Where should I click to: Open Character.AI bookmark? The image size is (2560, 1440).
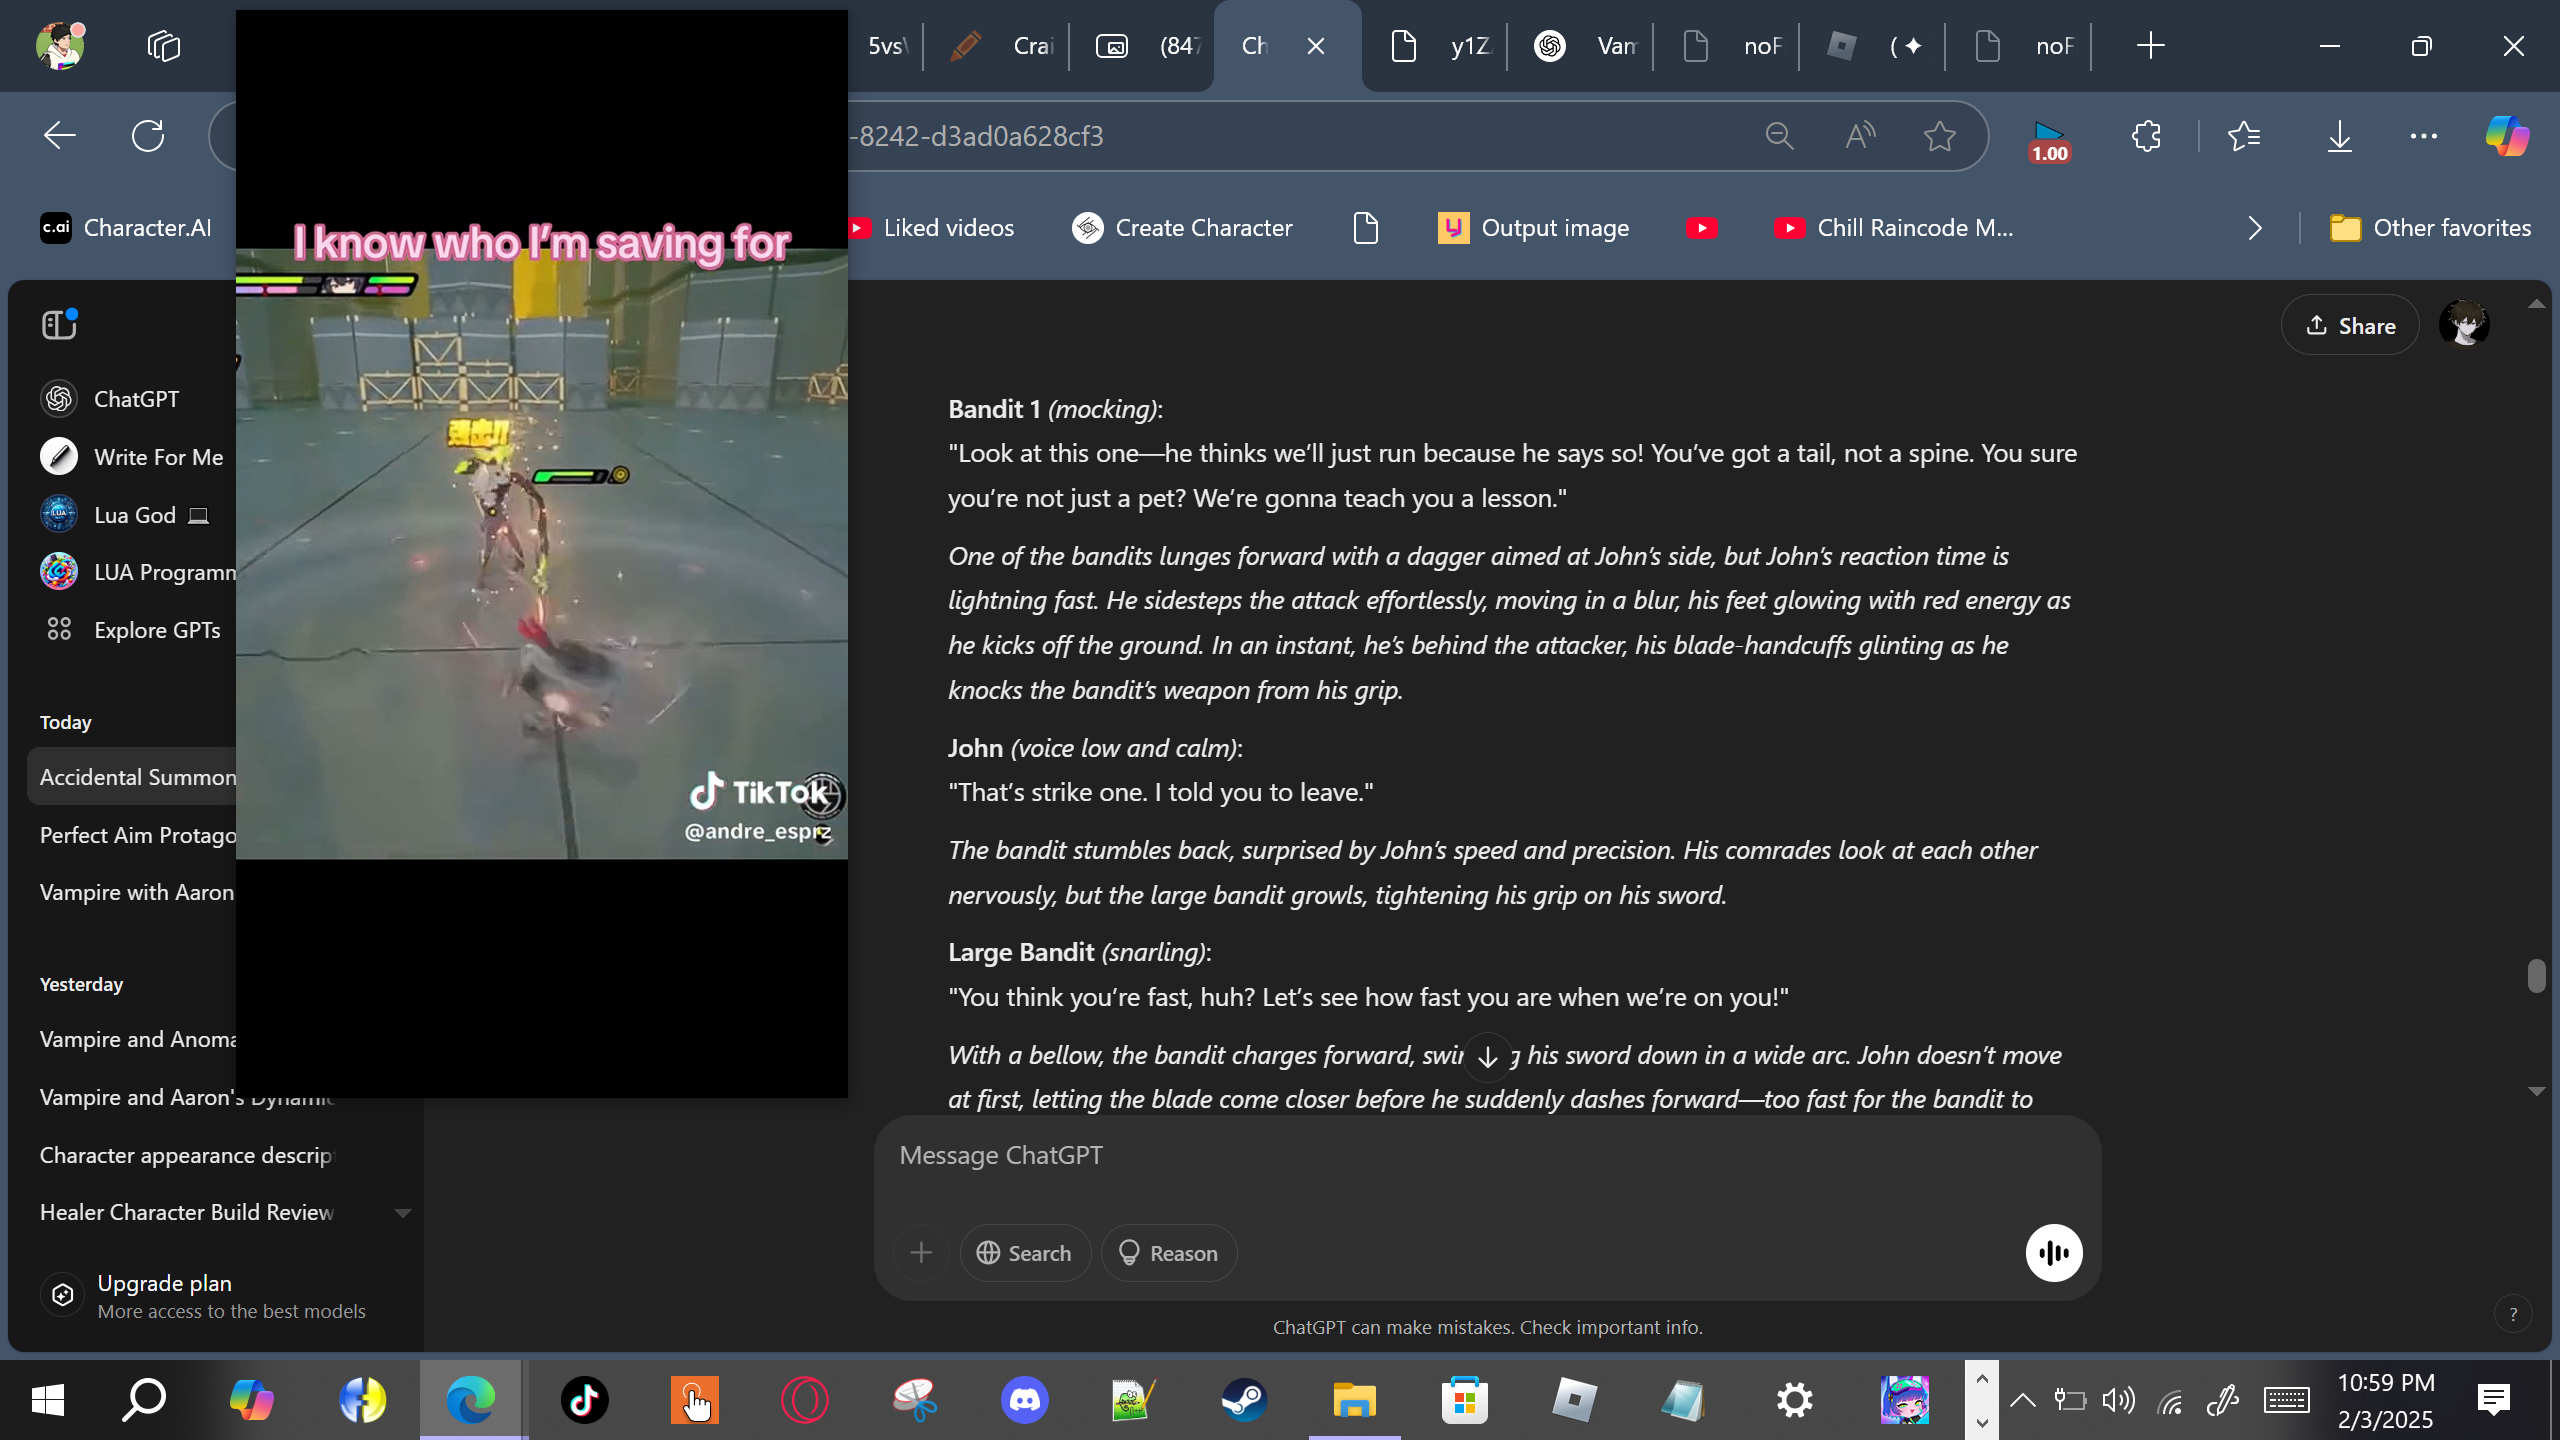[126, 228]
